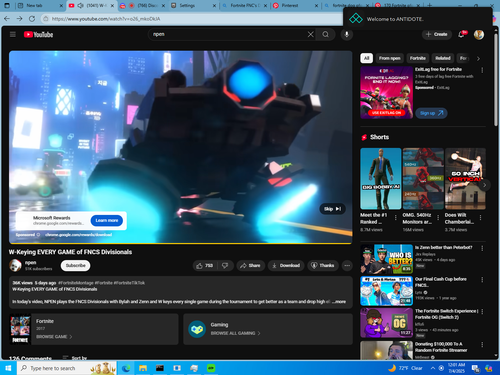Screen dimensions: 500x375
Task: Expand the description with ...more
Action: point(339,302)
